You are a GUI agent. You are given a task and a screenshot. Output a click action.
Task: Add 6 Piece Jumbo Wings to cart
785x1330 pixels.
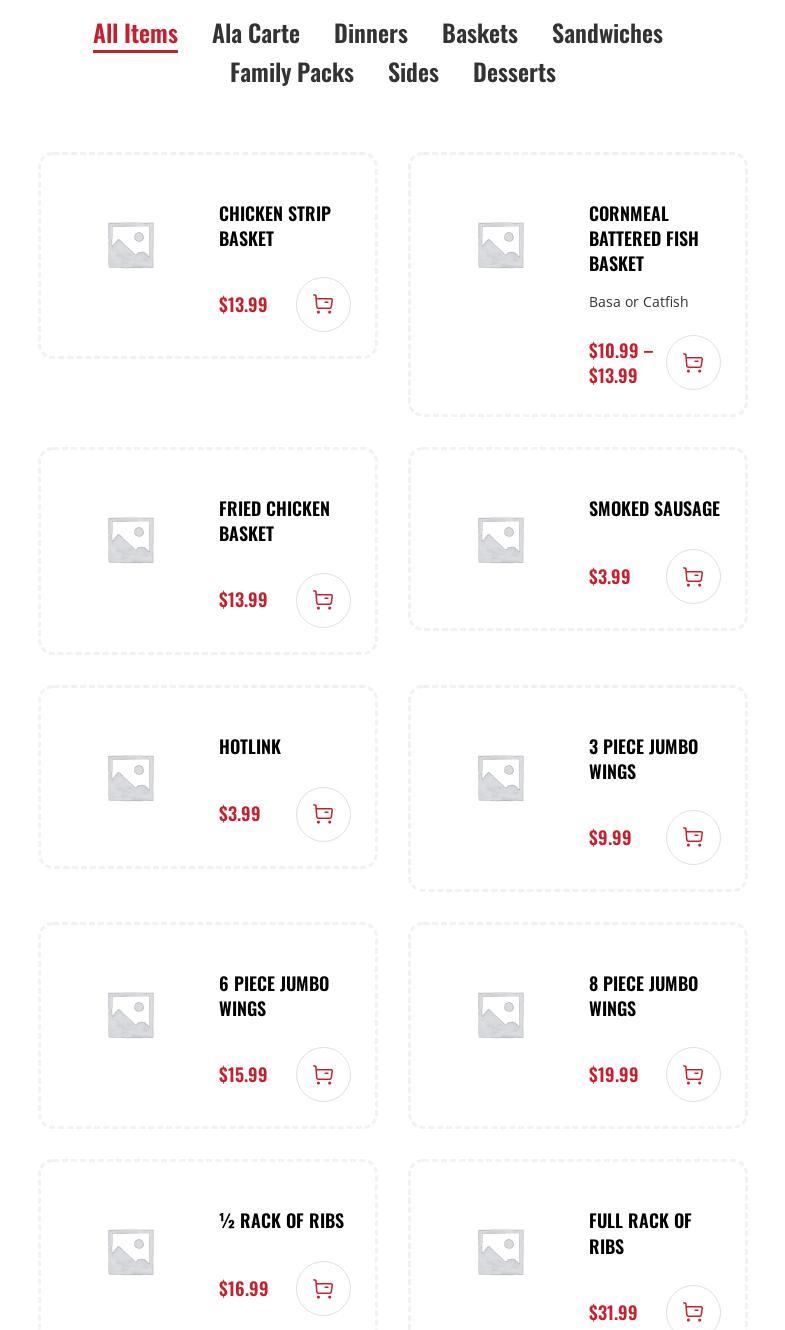[x=323, y=1074]
